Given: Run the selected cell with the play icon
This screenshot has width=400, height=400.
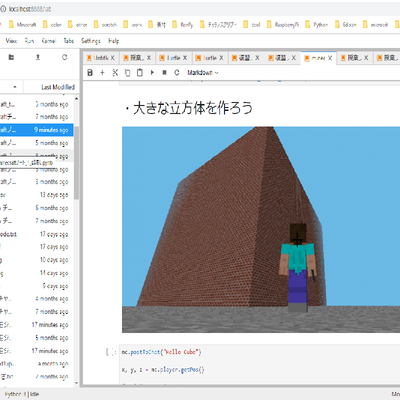Looking at the screenshot, I should 152,72.
